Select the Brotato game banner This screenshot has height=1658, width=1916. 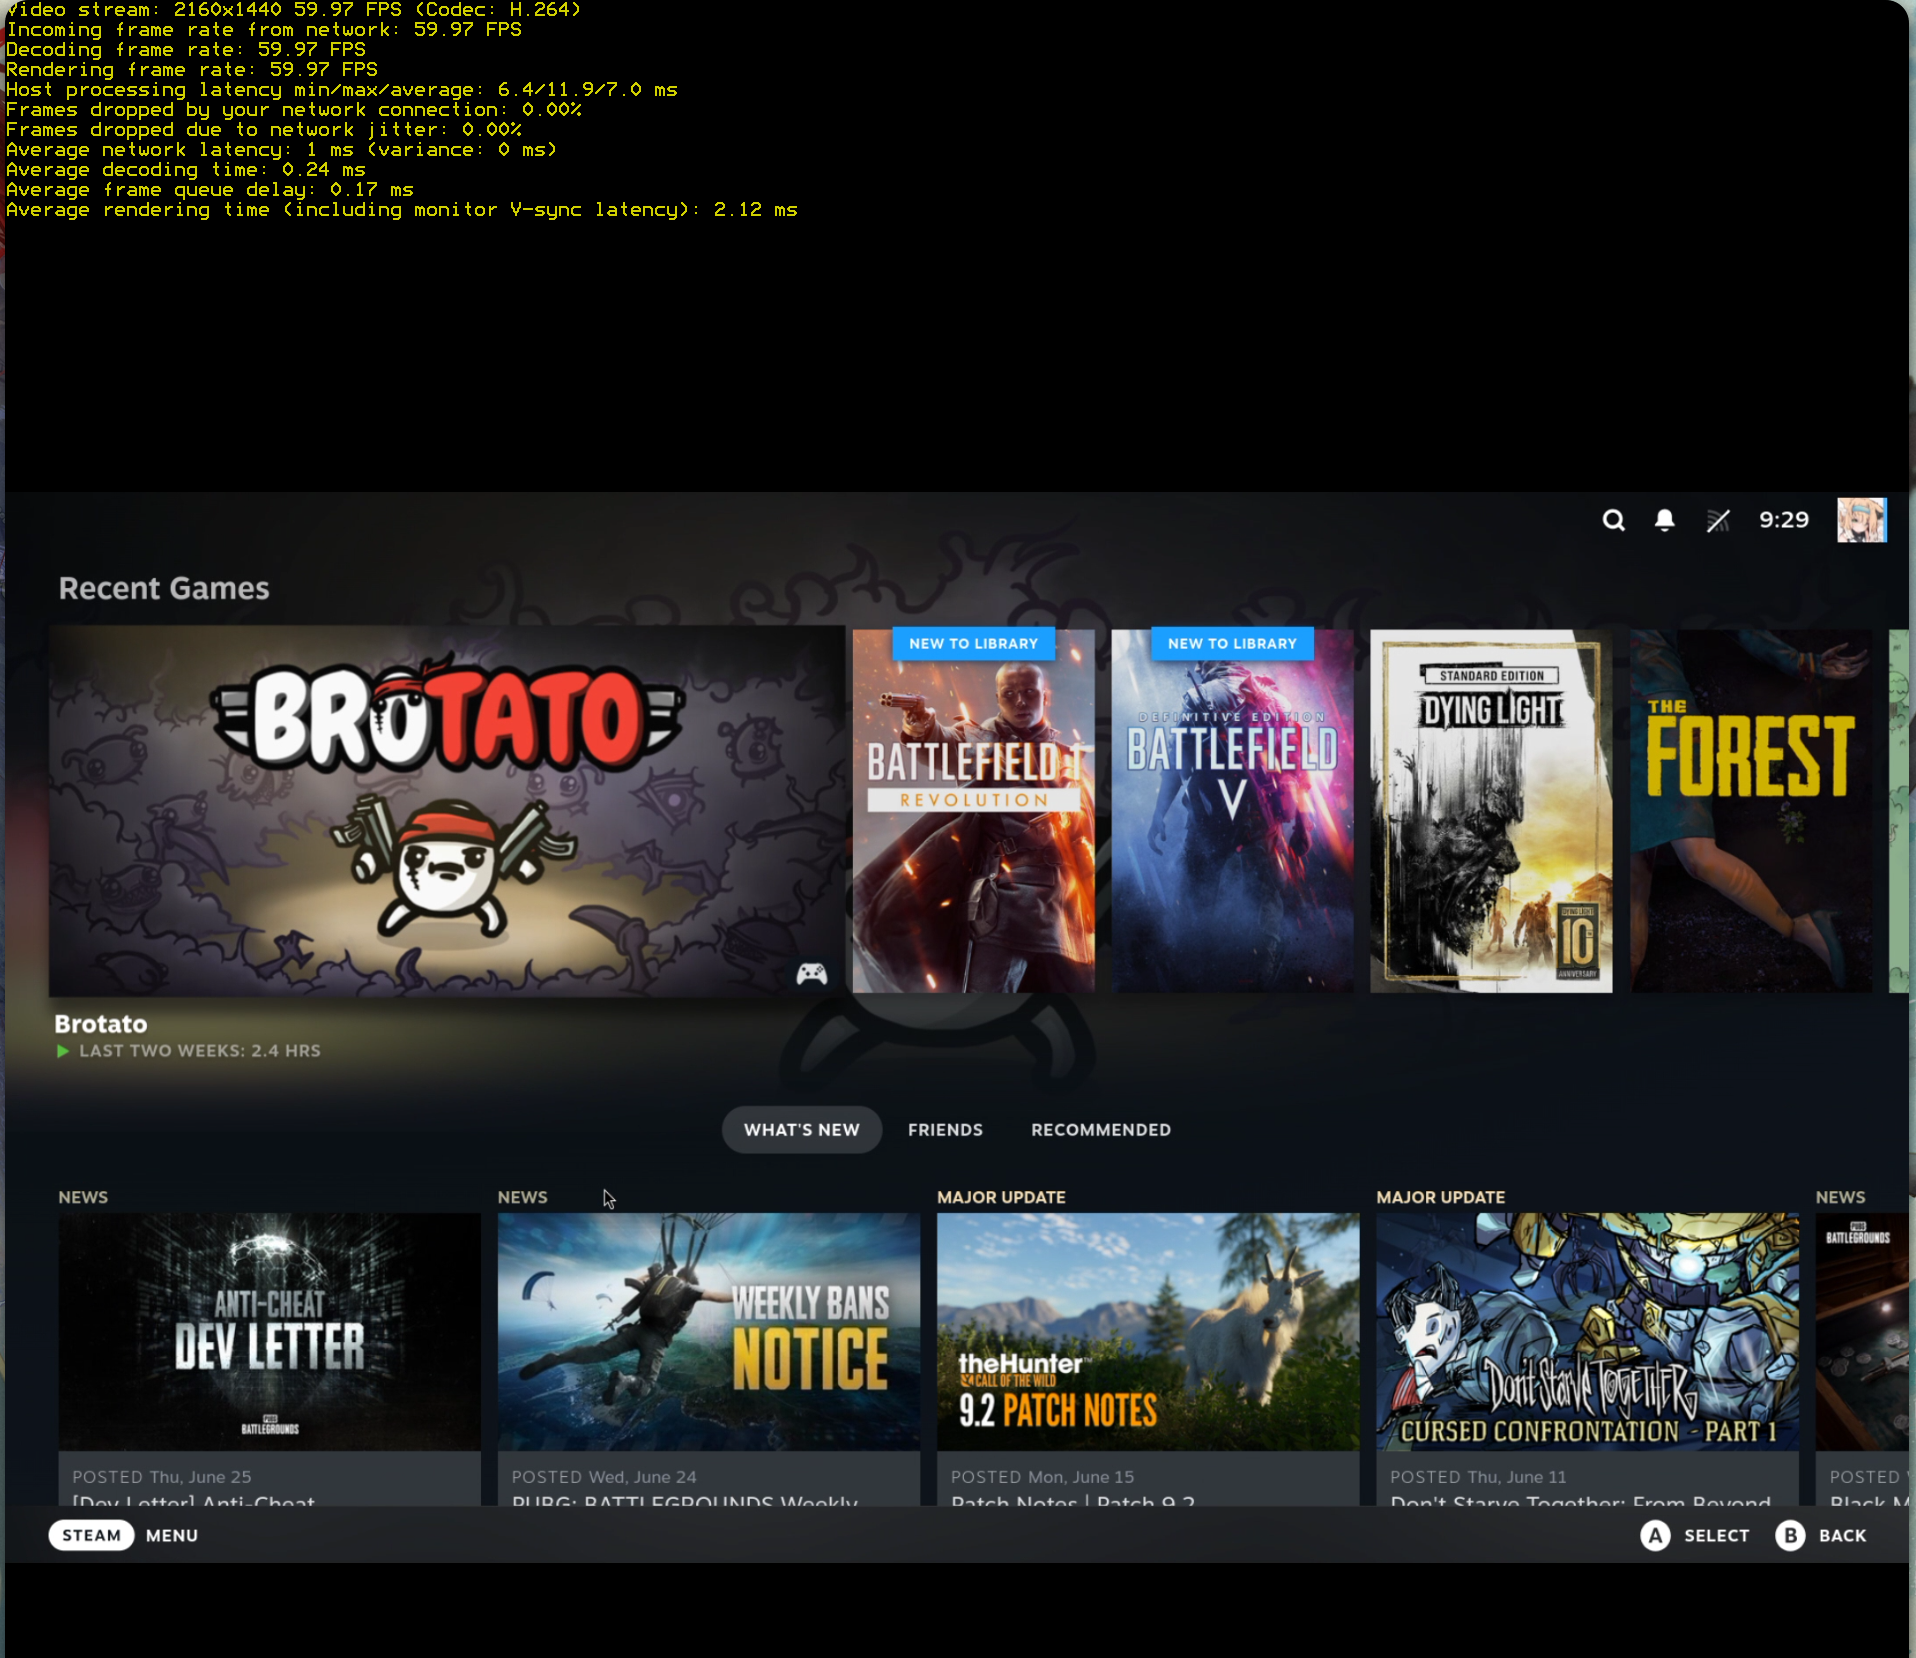coord(447,811)
